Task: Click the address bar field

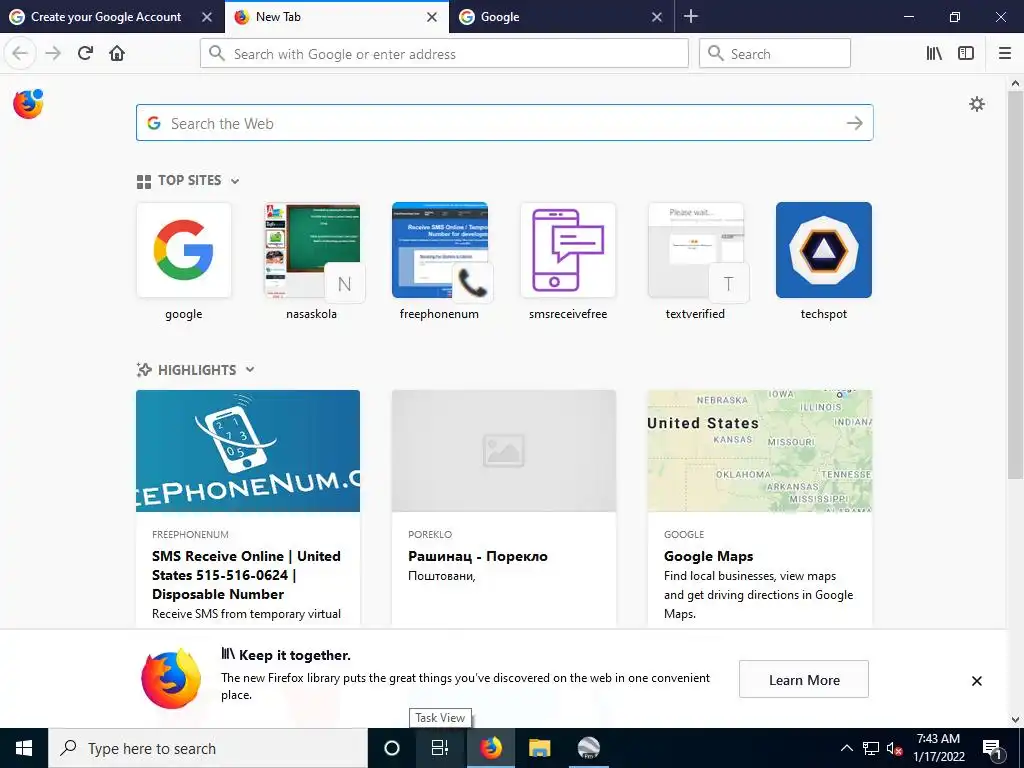Action: coord(444,53)
